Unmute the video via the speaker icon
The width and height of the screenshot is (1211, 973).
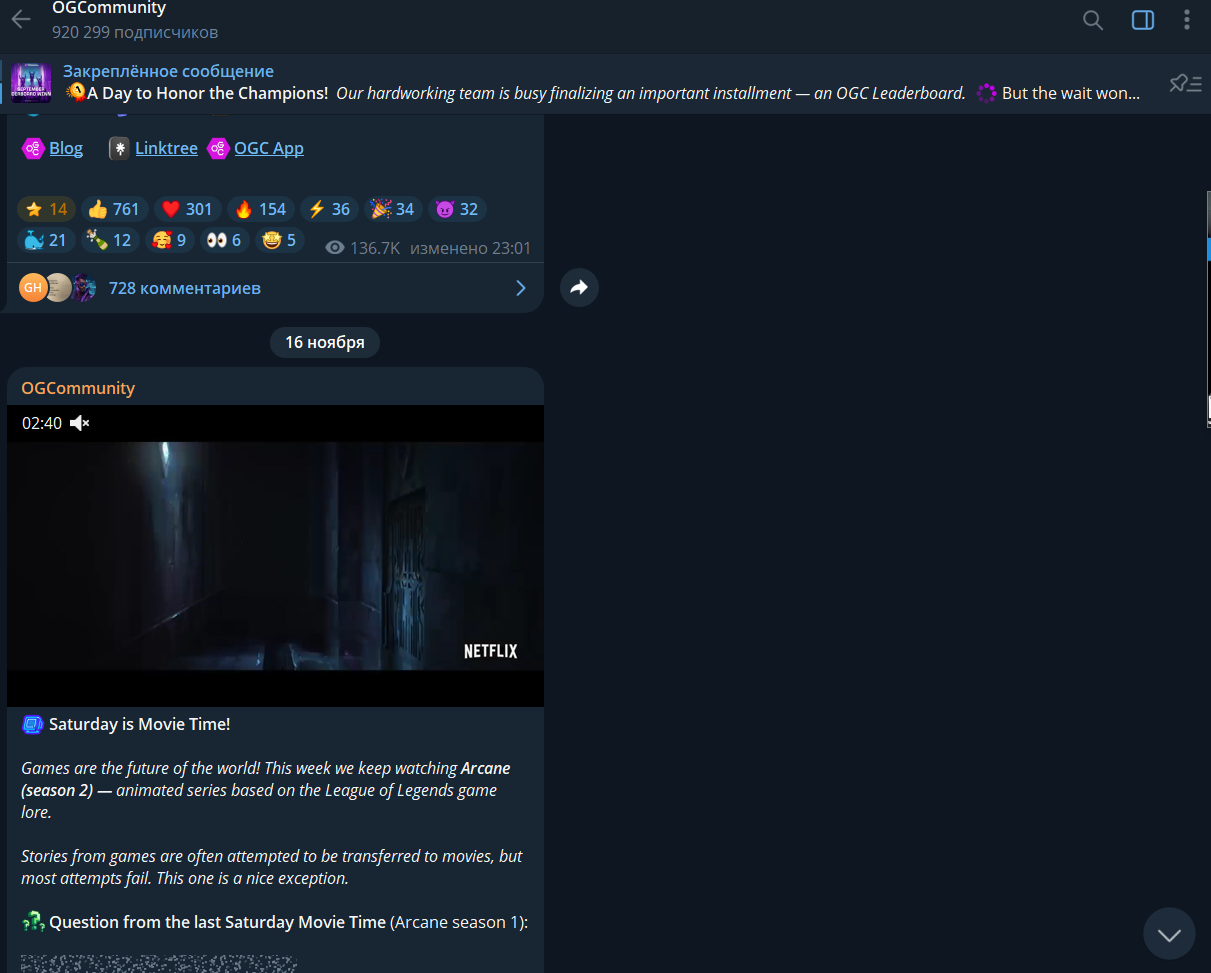[x=80, y=423]
